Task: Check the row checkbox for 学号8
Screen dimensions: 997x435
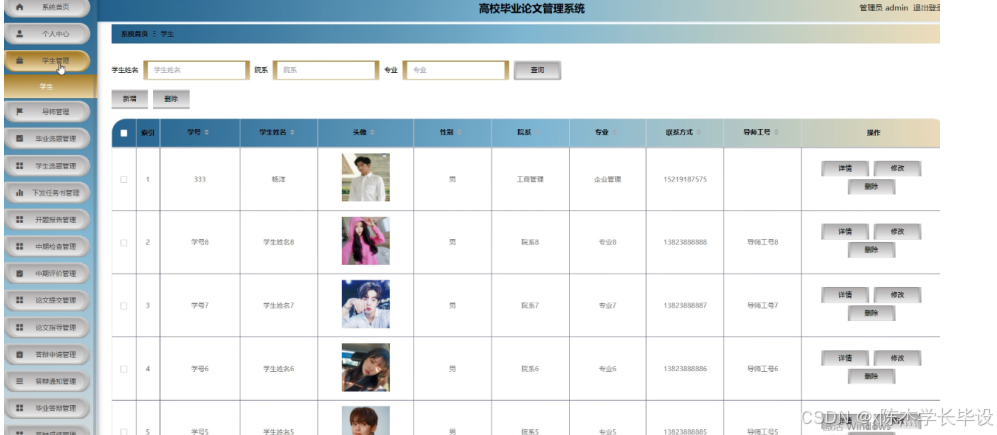Action: [x=124, y=242]
